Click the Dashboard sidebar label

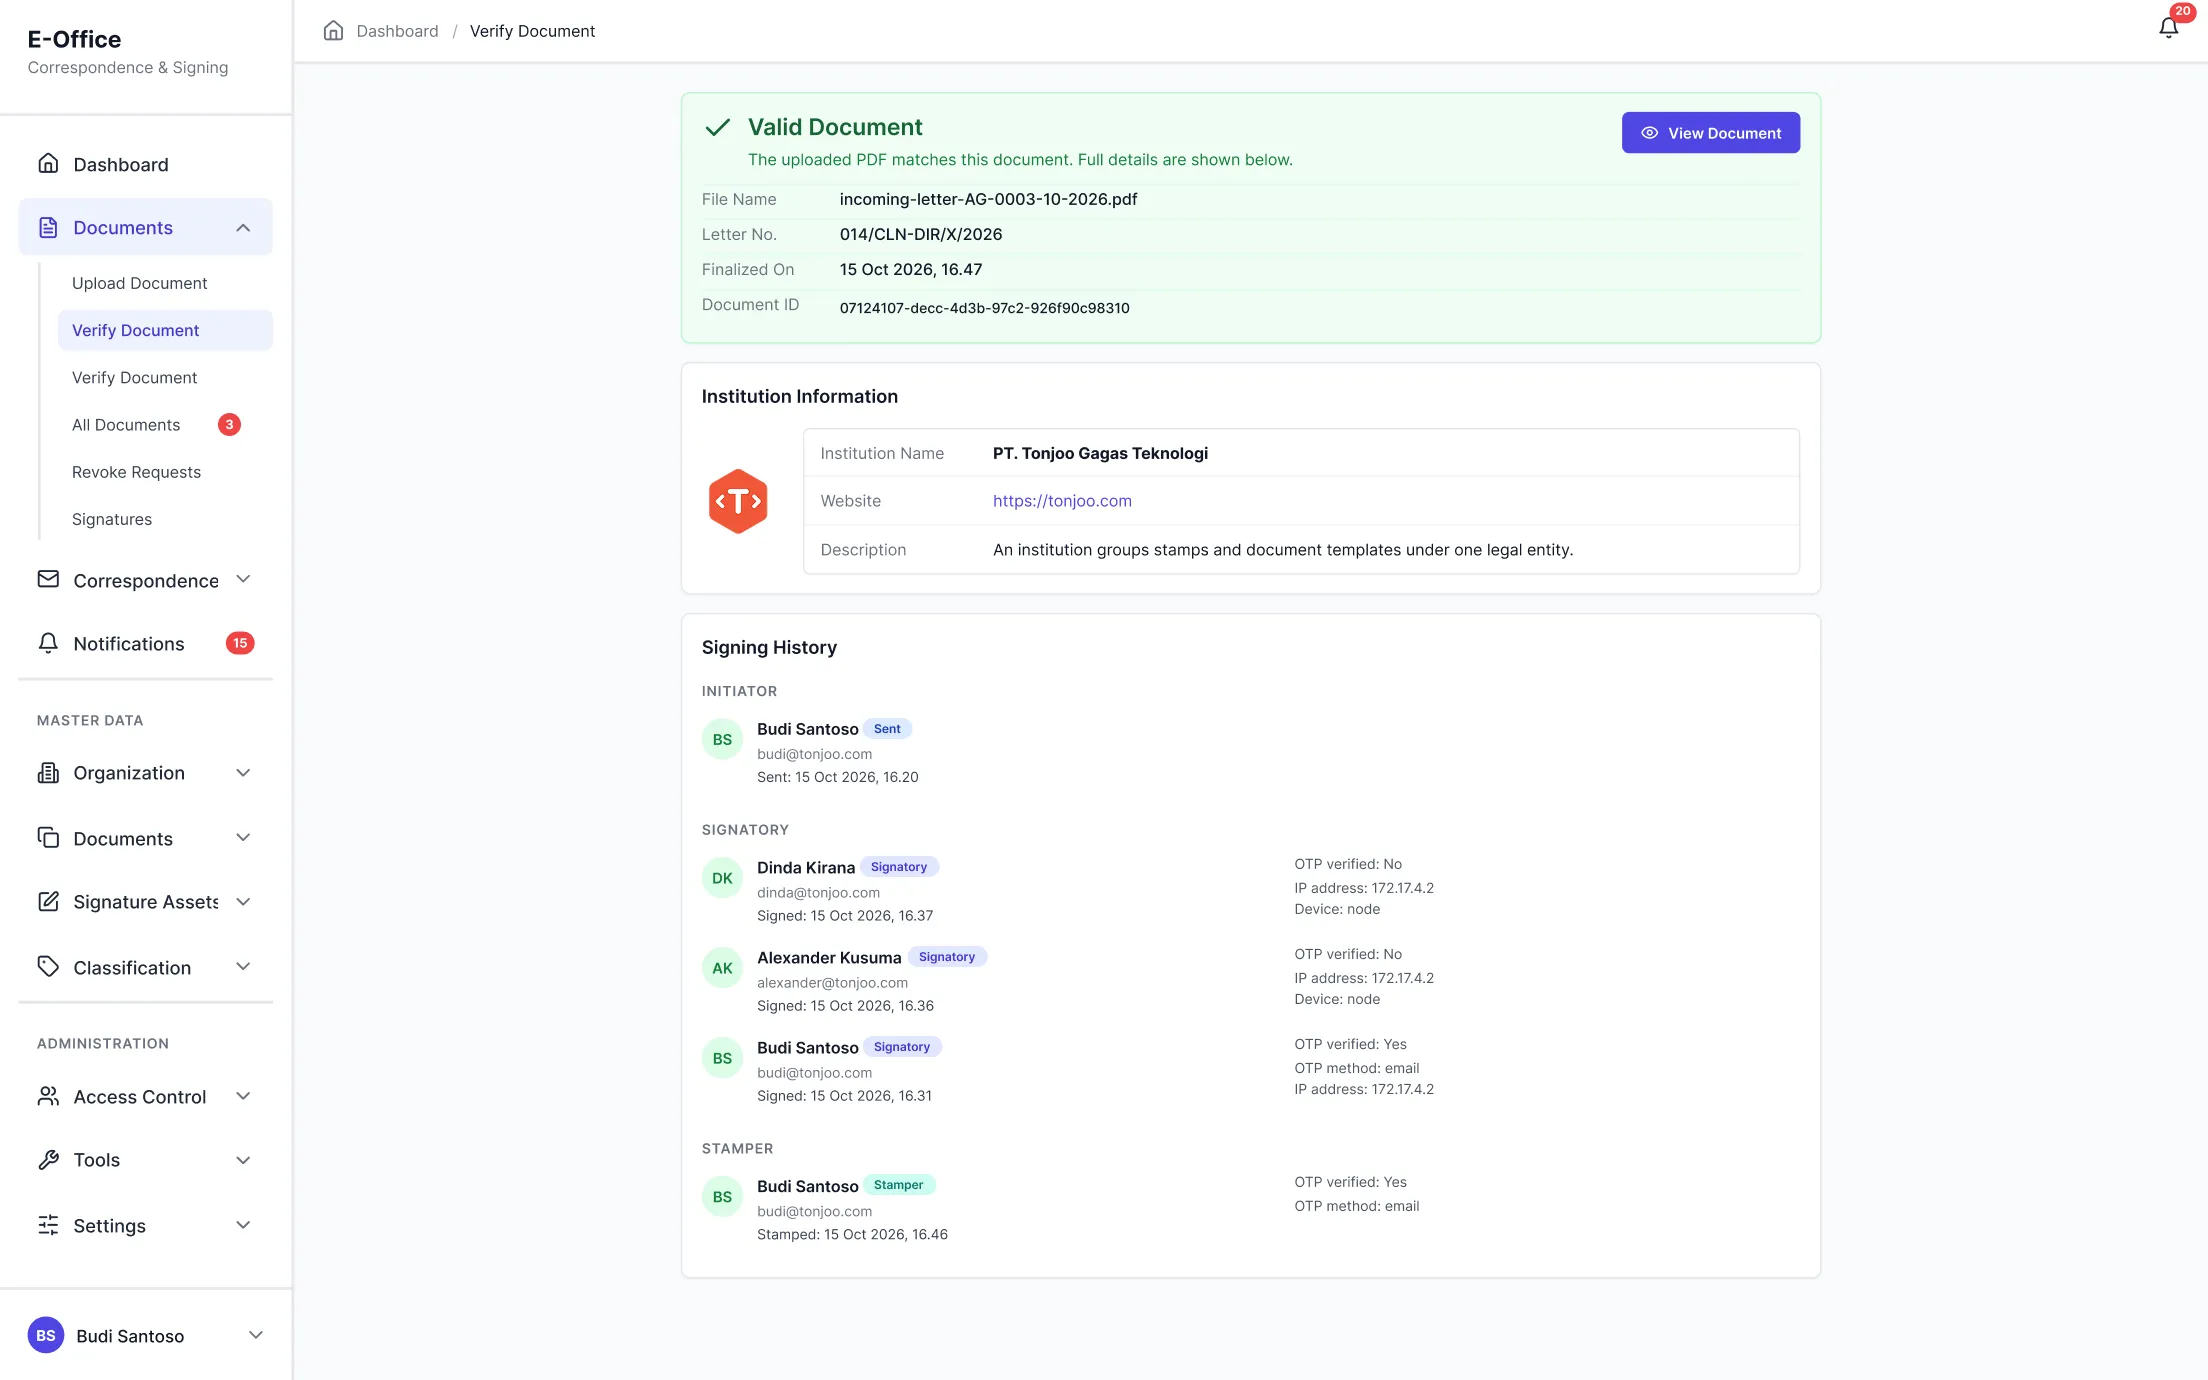coord(121,164)
